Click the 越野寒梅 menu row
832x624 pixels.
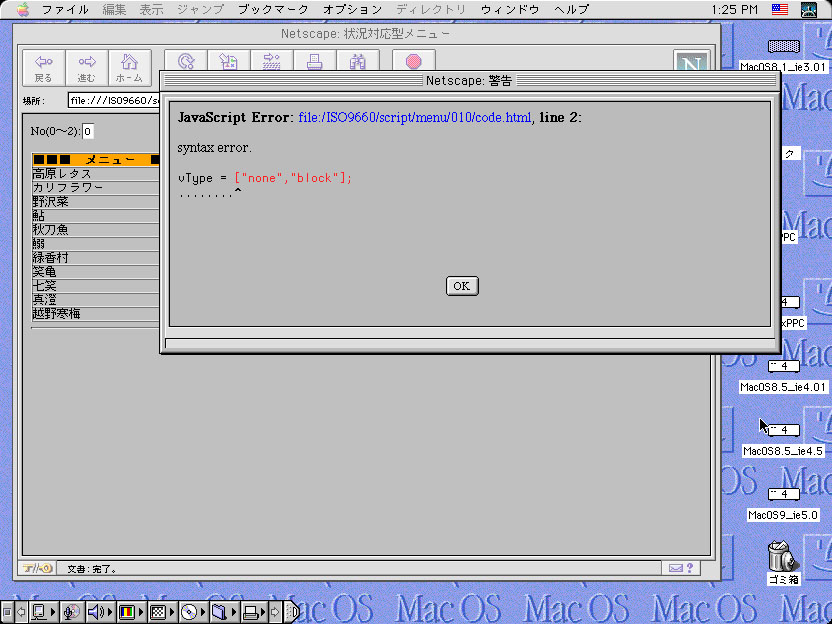point(96,314)
